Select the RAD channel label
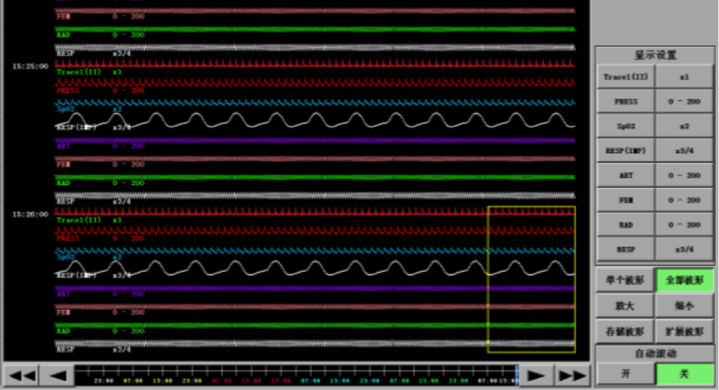719x390 pixels. 626,225
